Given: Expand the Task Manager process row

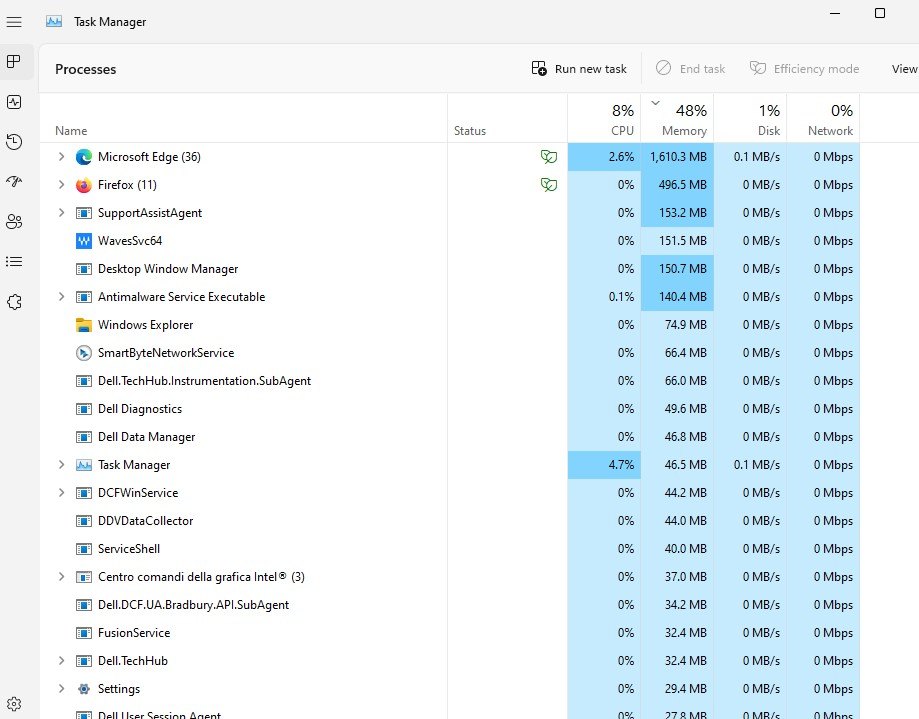Looking at the screenshot, I should pyautogui.click(x=61, y=465).
